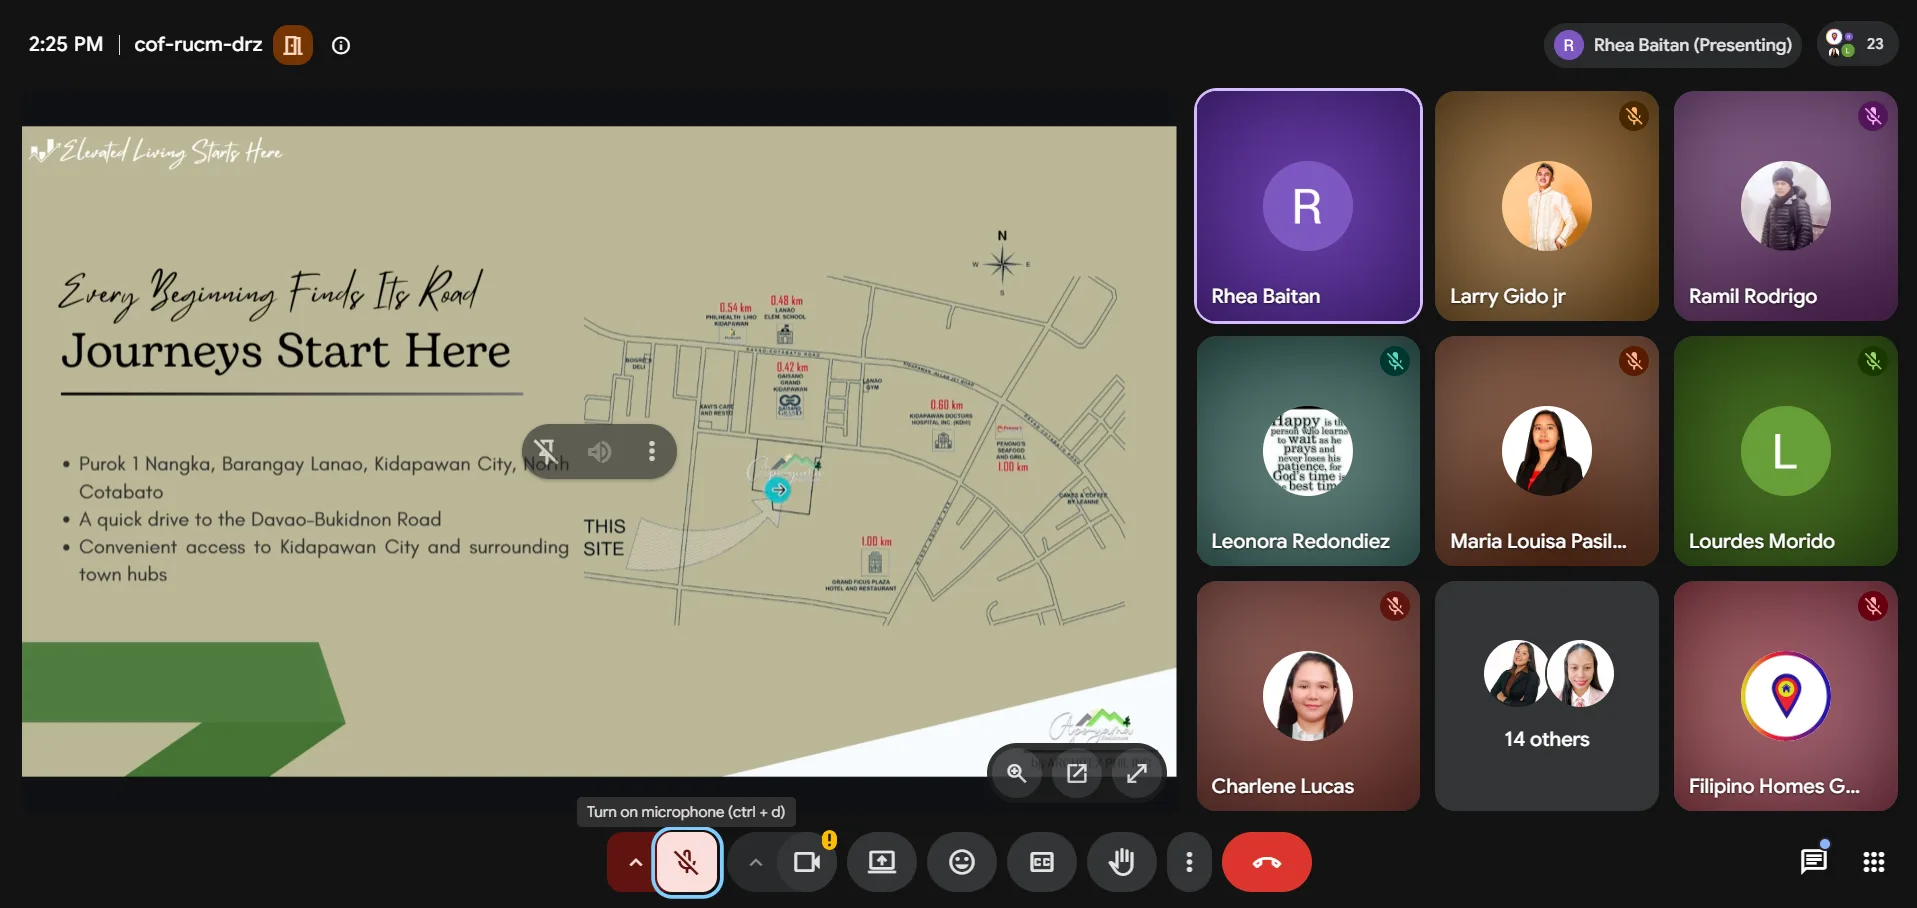Open the activities grid icon

(1874, 862)
